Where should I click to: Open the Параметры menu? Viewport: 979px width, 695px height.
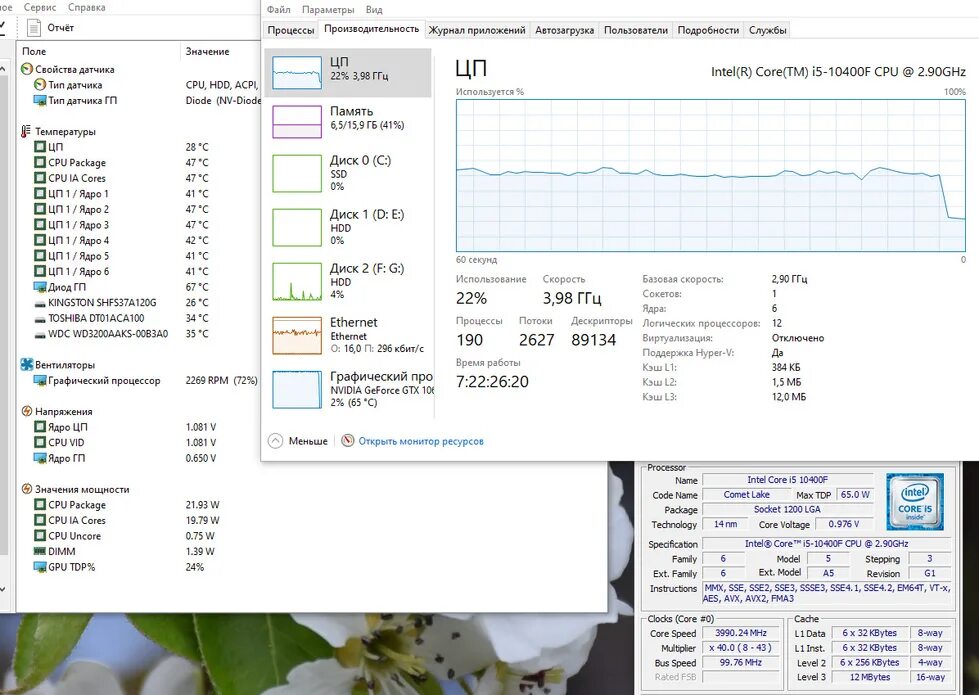coord(328,10)
